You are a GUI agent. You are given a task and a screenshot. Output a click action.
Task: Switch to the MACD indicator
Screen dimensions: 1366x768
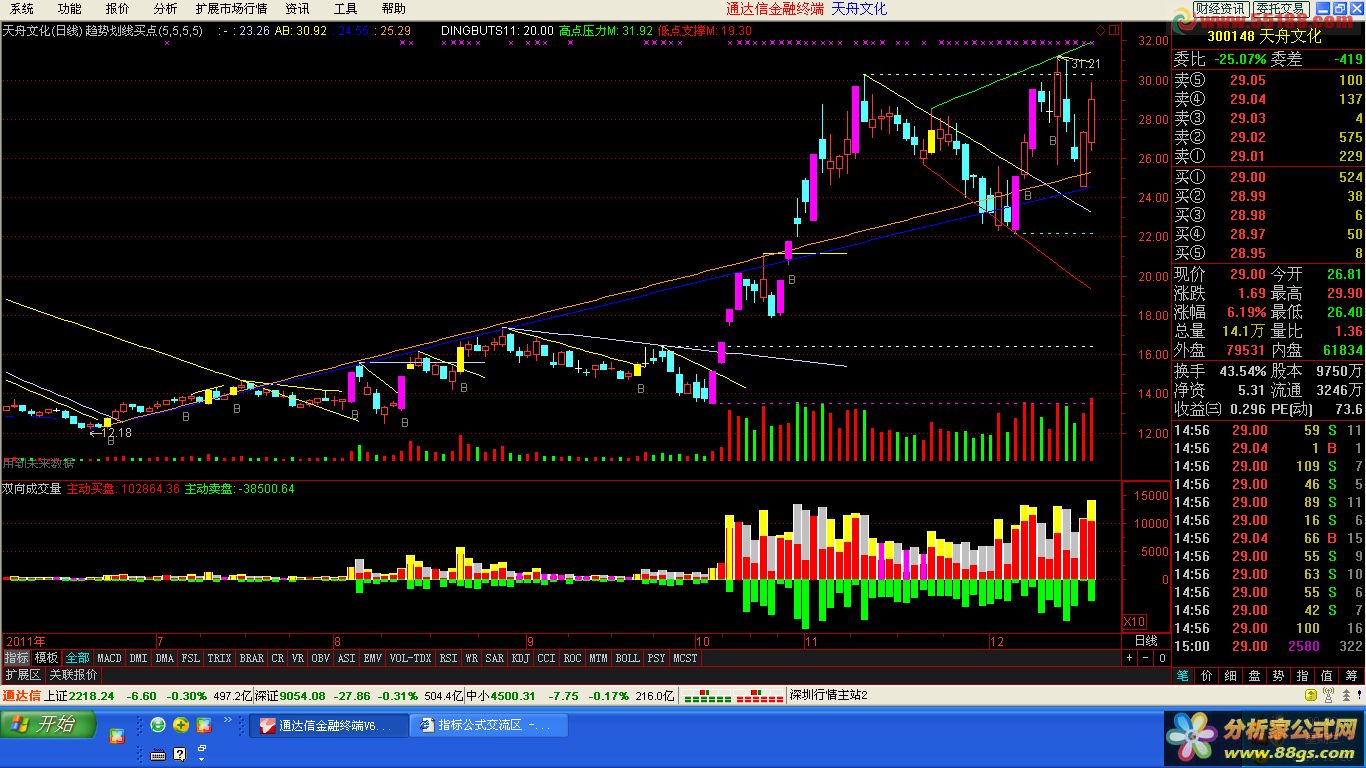click(x=109, y=658)
